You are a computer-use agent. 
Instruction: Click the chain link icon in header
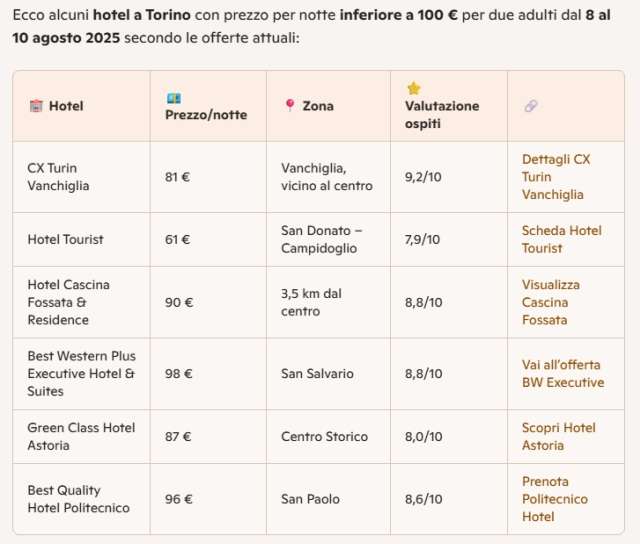tap(530, 106)
